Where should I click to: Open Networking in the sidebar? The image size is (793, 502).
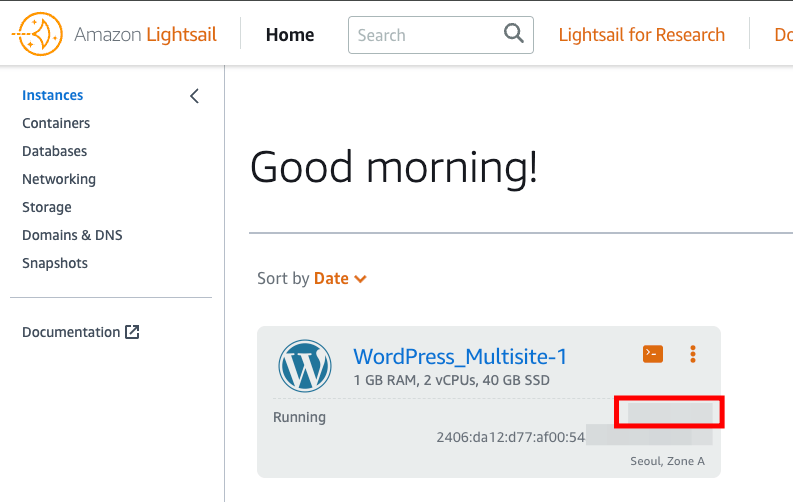coord(59,179)
